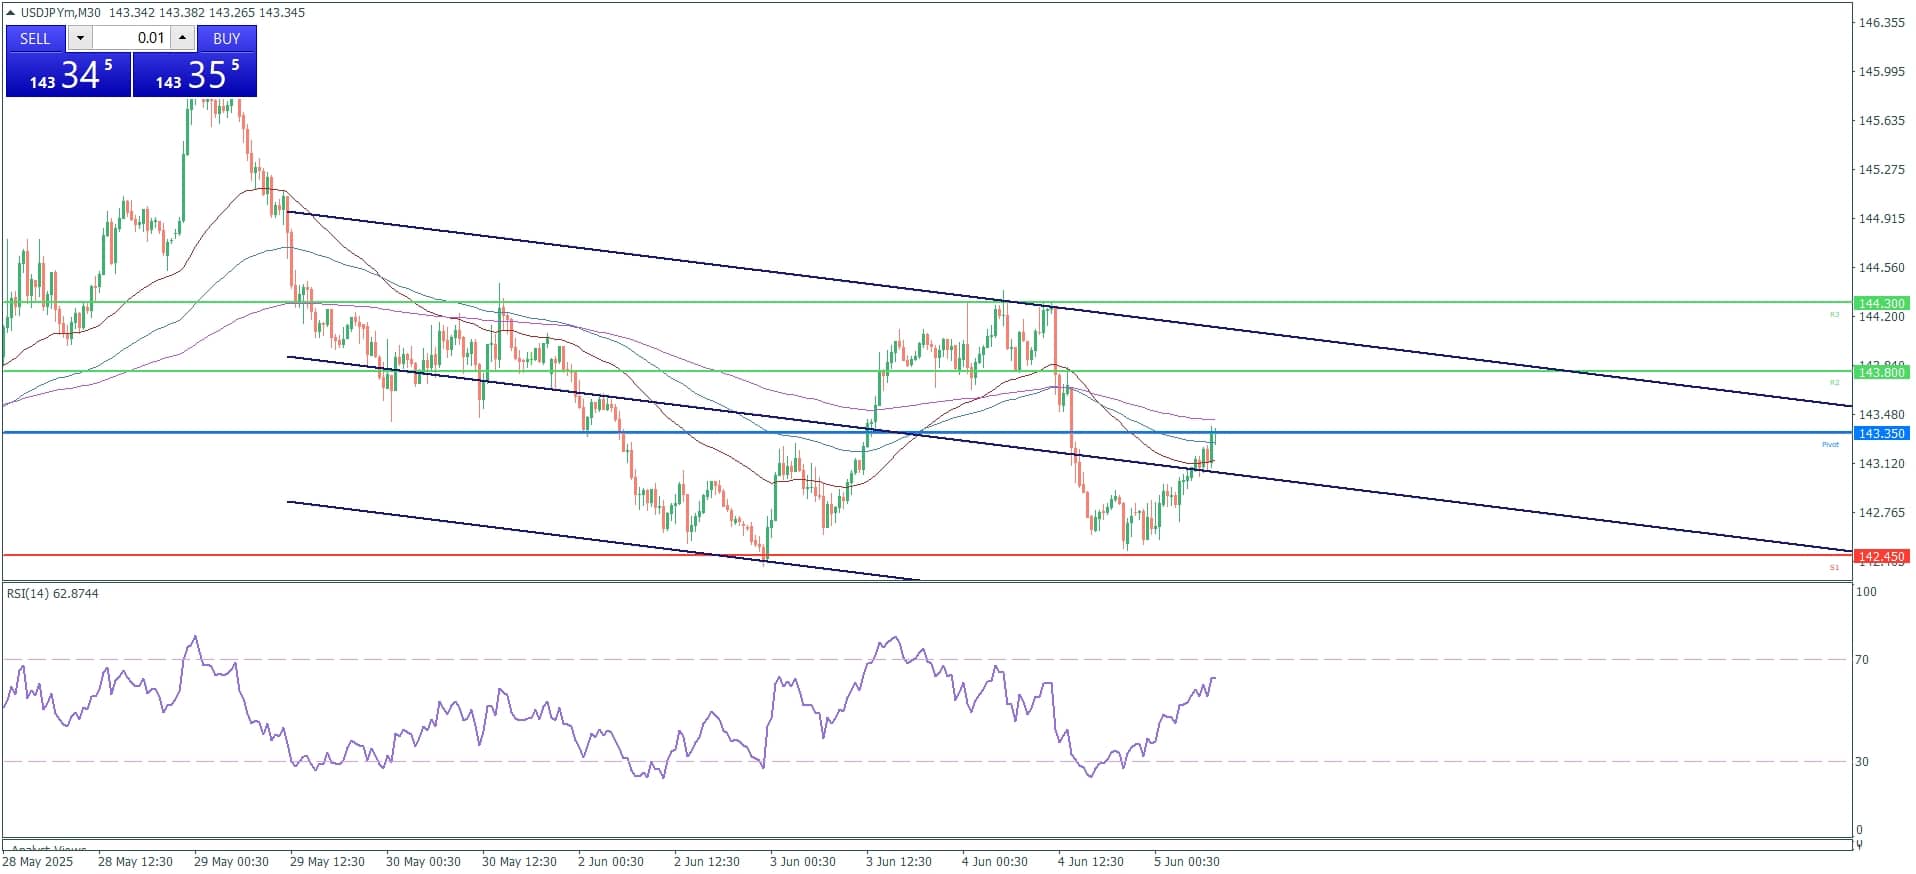Increase lot volume with the up arrow

pyautogui.click(x=182, y=38)
